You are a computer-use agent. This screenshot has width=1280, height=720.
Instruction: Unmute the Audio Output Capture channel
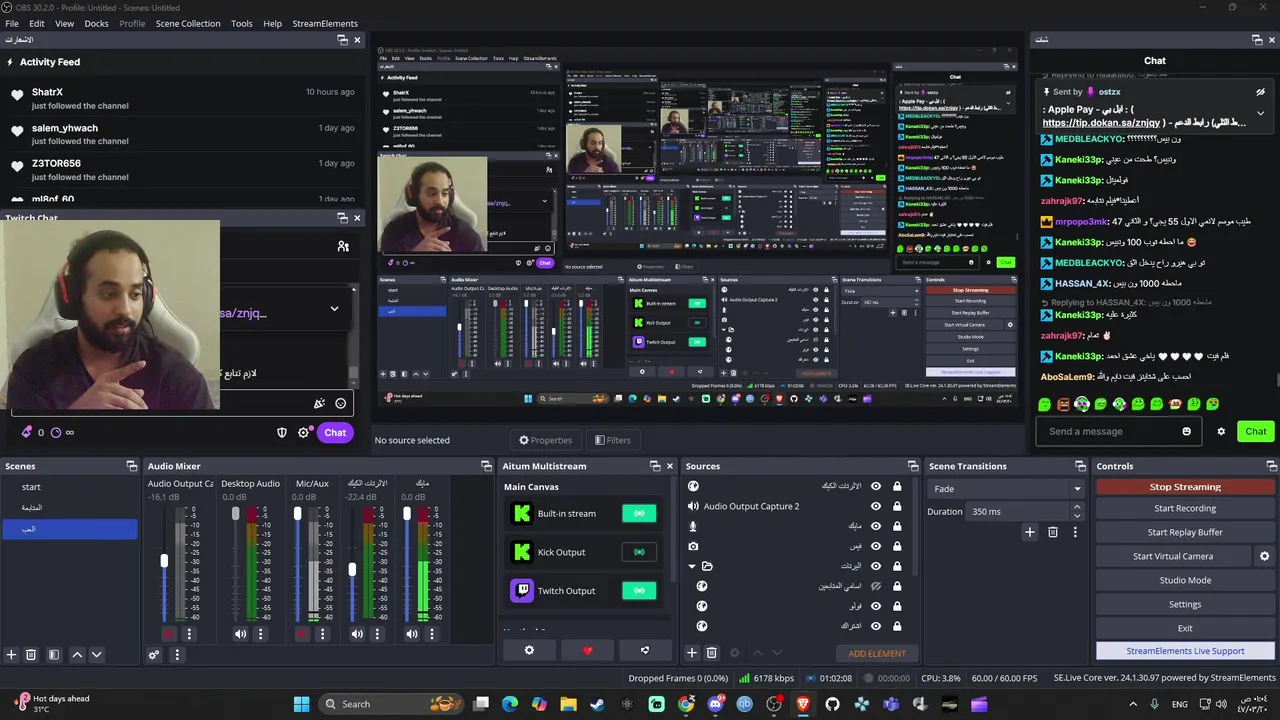point(168,634)
